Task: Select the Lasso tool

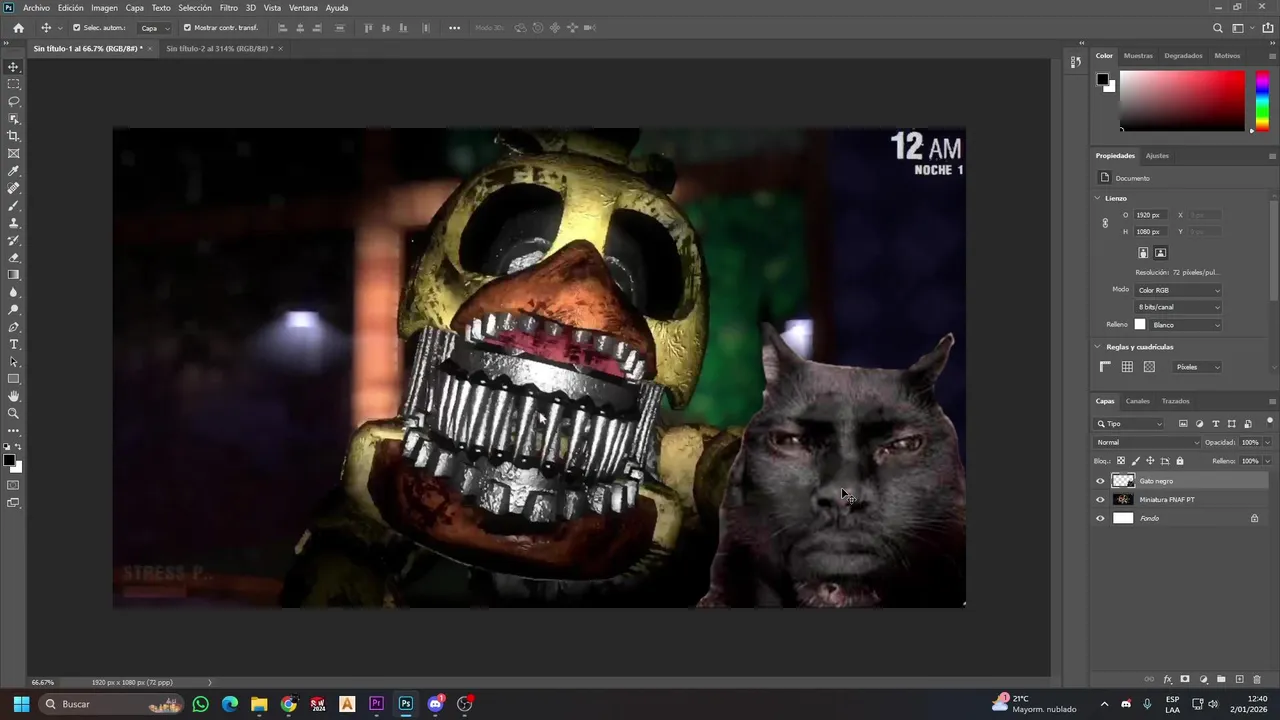Action: pos(13,101)
